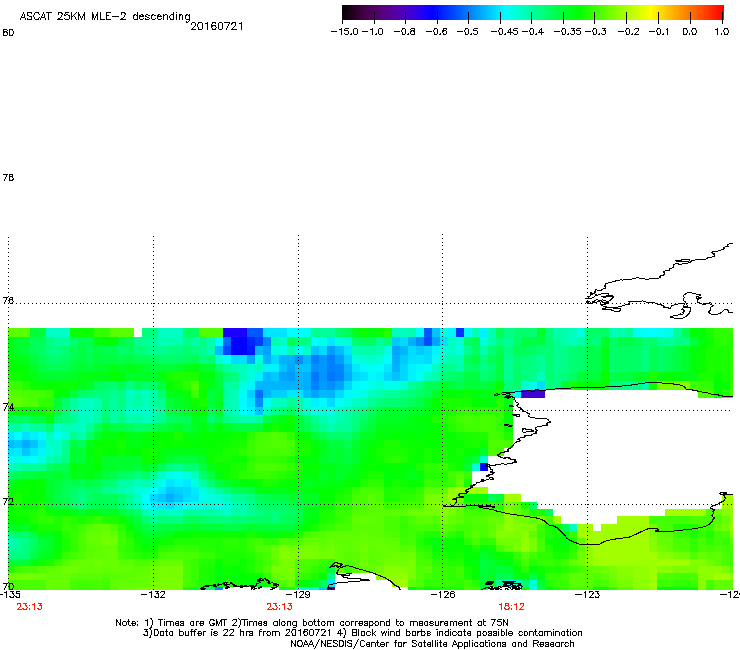Click the dark blue patch at the map's top edge
This screenshot has width=740, height=650.
[242, 341]
